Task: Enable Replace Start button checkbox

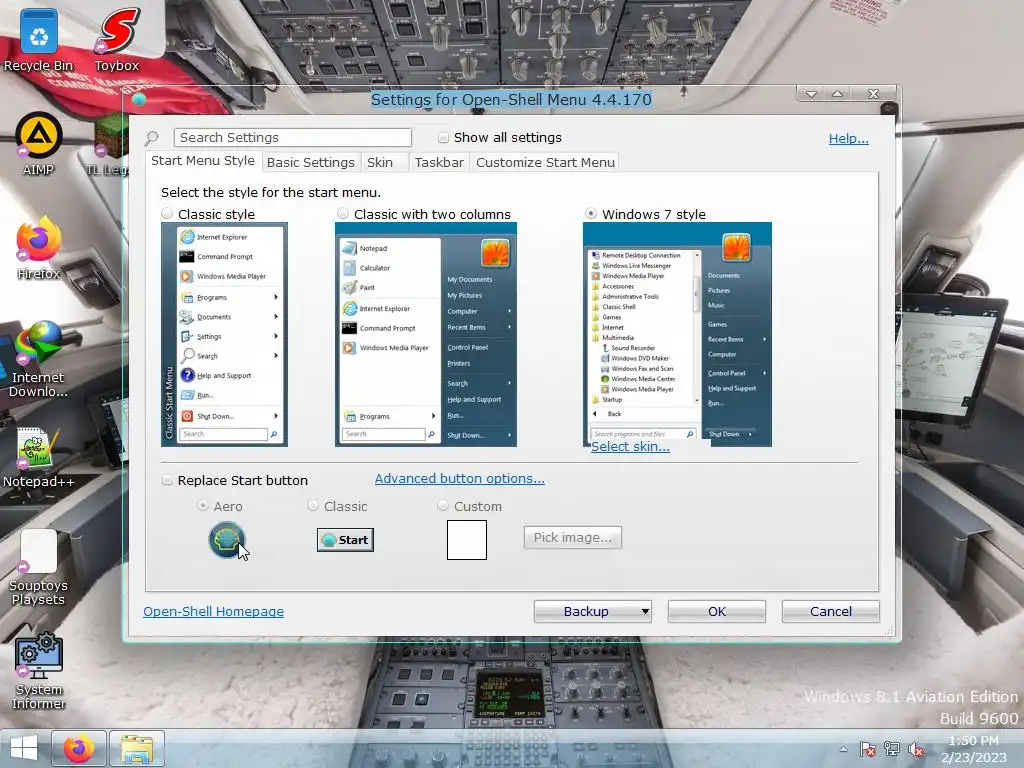Action: (x=167, y=481)
